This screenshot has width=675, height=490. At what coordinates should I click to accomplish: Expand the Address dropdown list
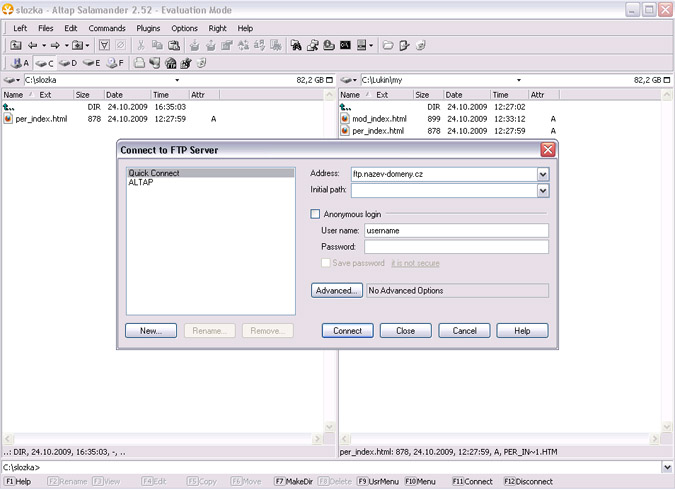point(543,174)
